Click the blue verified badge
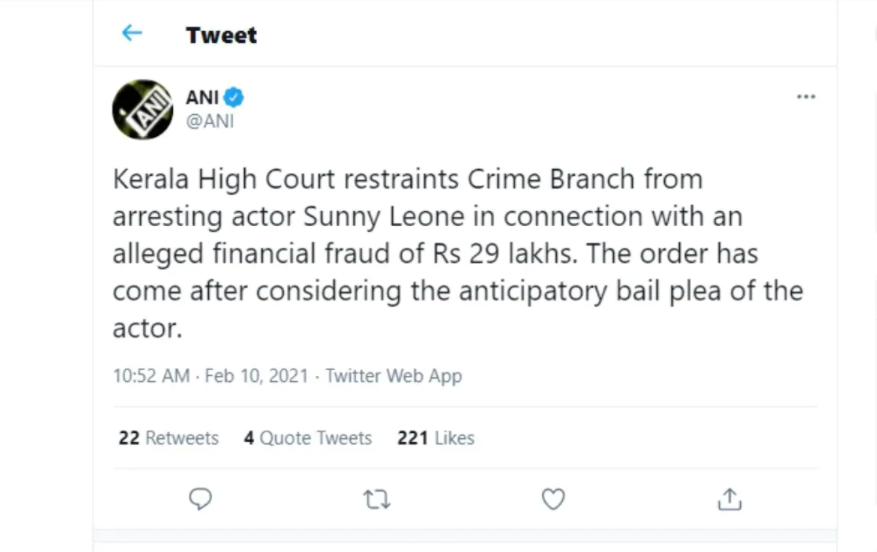This screenshot has width=877, height=552. click(234, 97)
